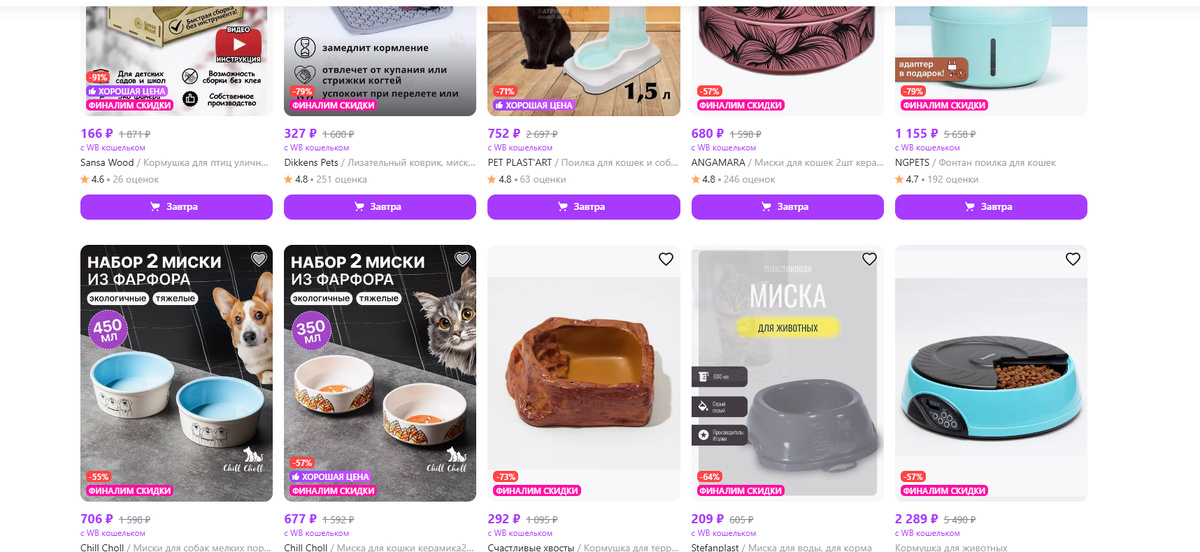Image resolution: width=1200 pixels, height=552 pixels.
Task: Click the cart icon under Sansa Wood feeder
Action: pos(155,207)
